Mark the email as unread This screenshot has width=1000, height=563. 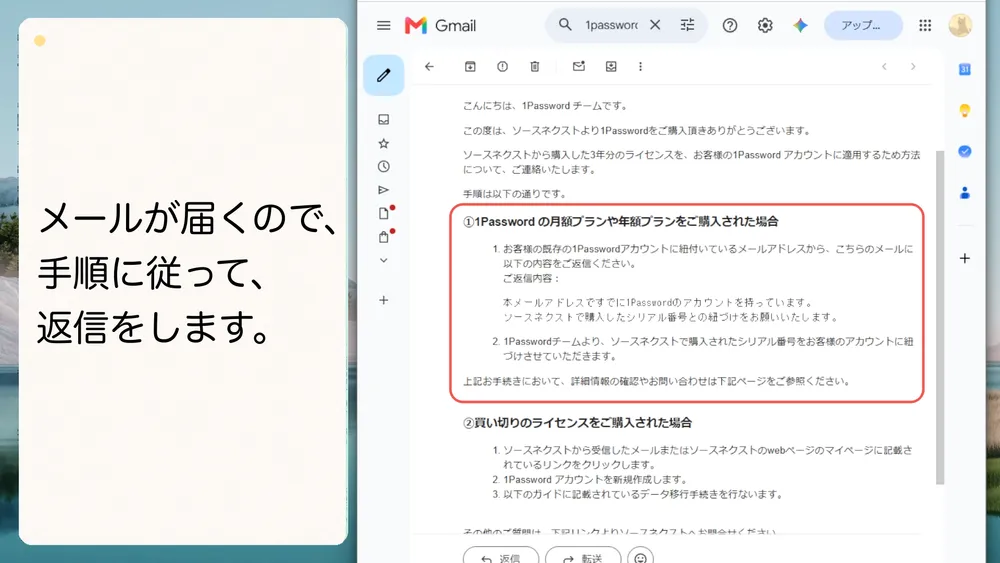(578, 66)
